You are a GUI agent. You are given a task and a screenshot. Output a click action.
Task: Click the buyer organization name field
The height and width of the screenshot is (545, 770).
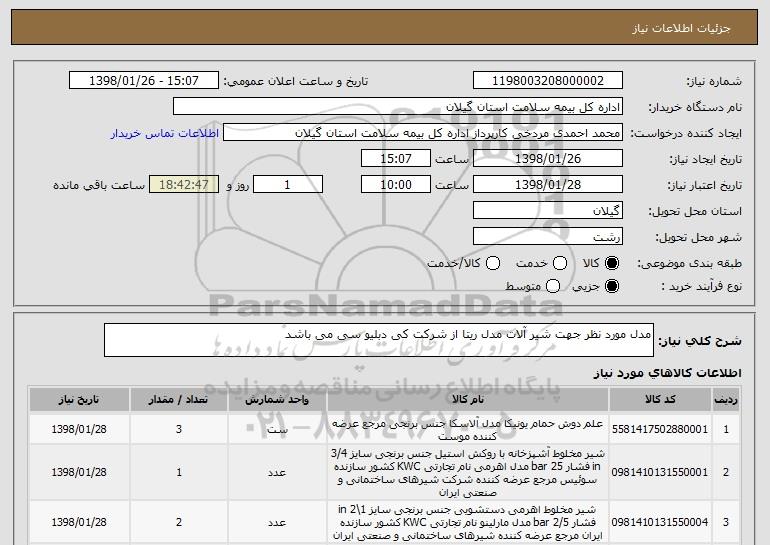click(x=398, y=107)
